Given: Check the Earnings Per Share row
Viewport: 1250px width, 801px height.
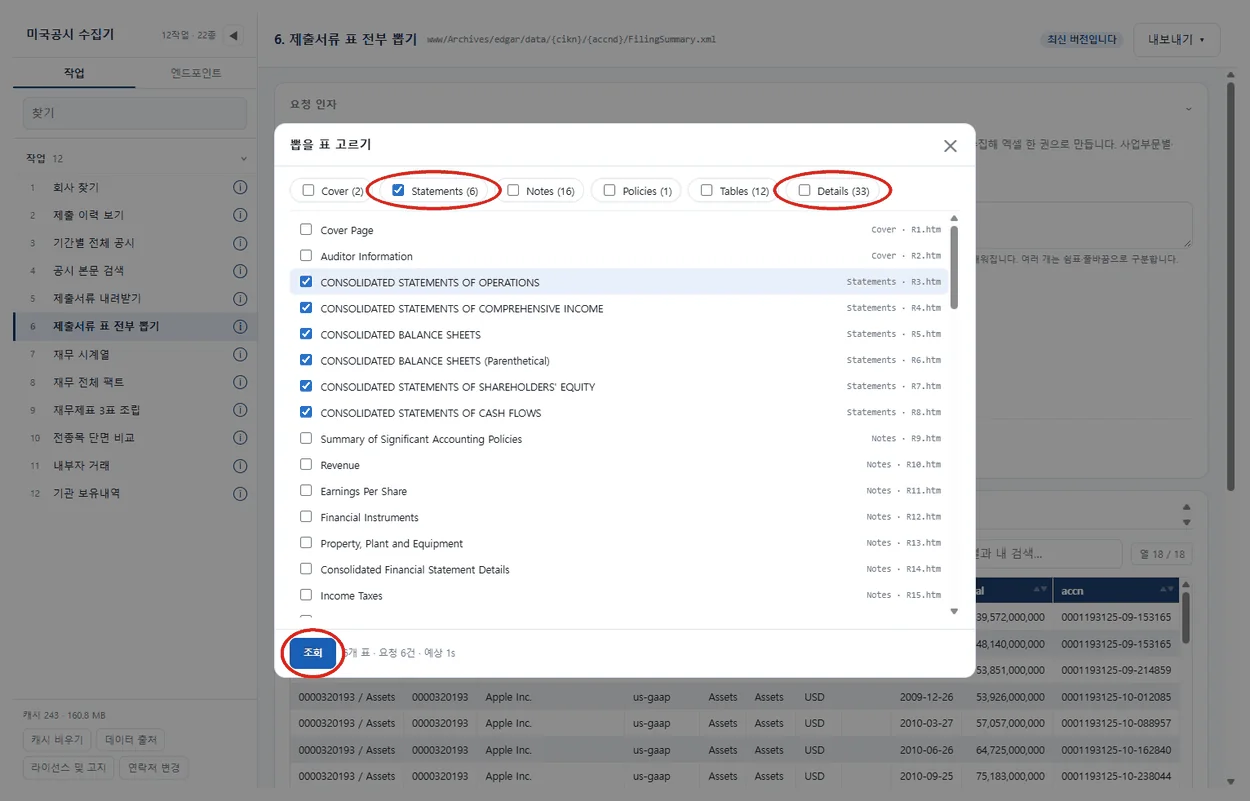Looking at the screenshot, I should click(306, 491).
